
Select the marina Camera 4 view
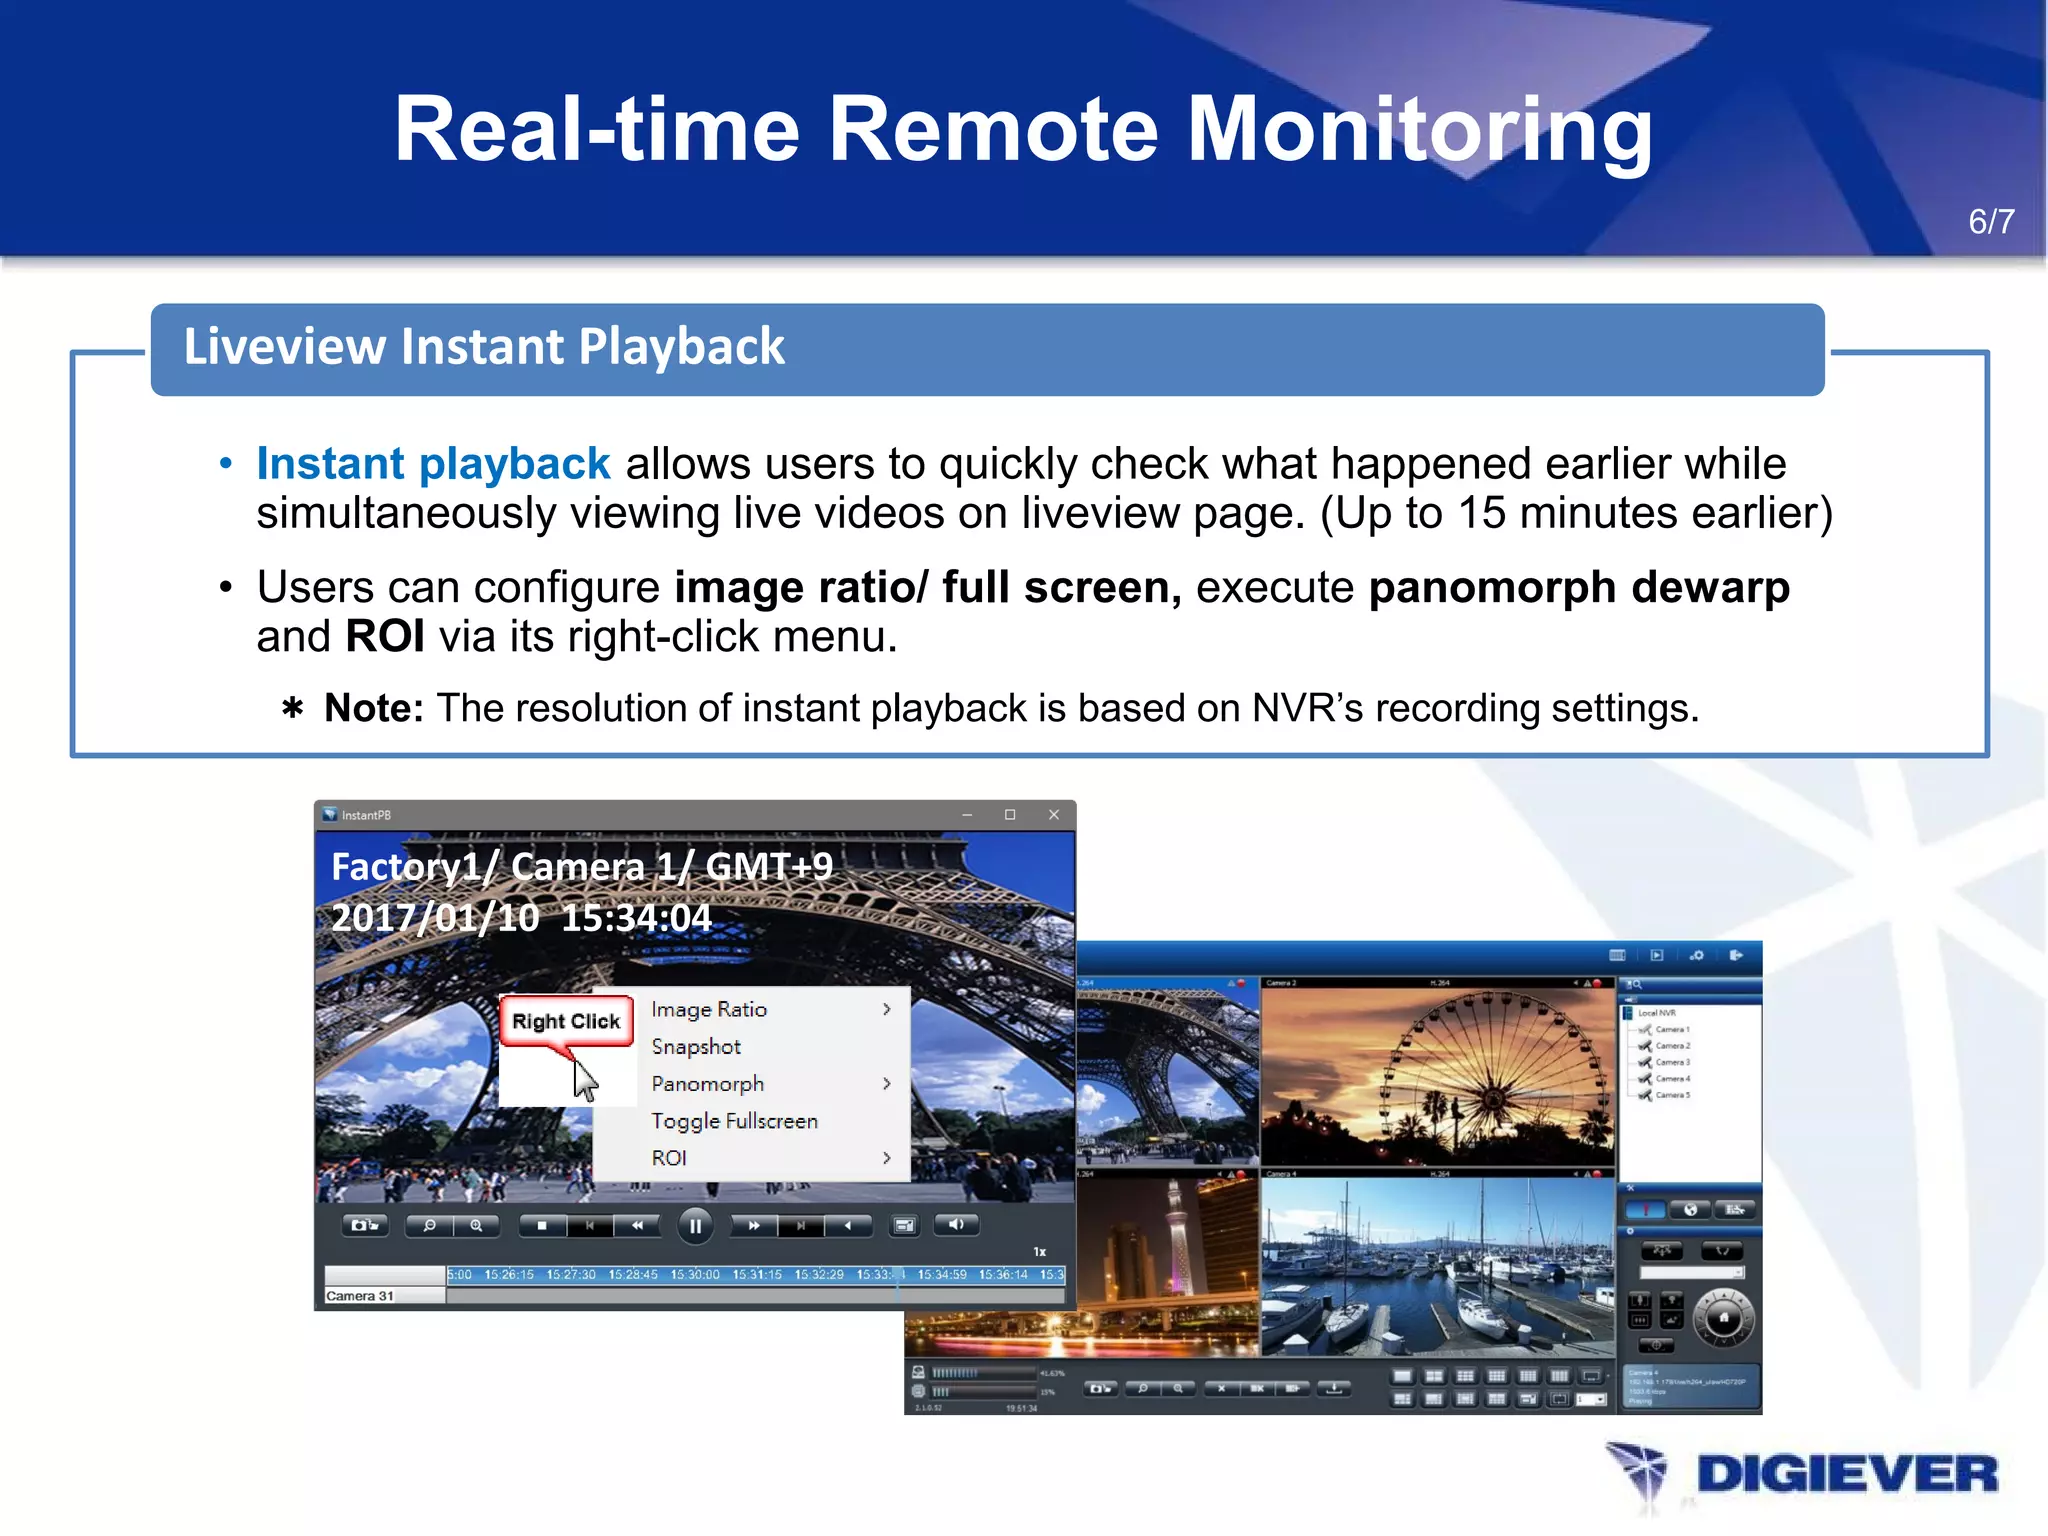[x=1437, y=1267]
